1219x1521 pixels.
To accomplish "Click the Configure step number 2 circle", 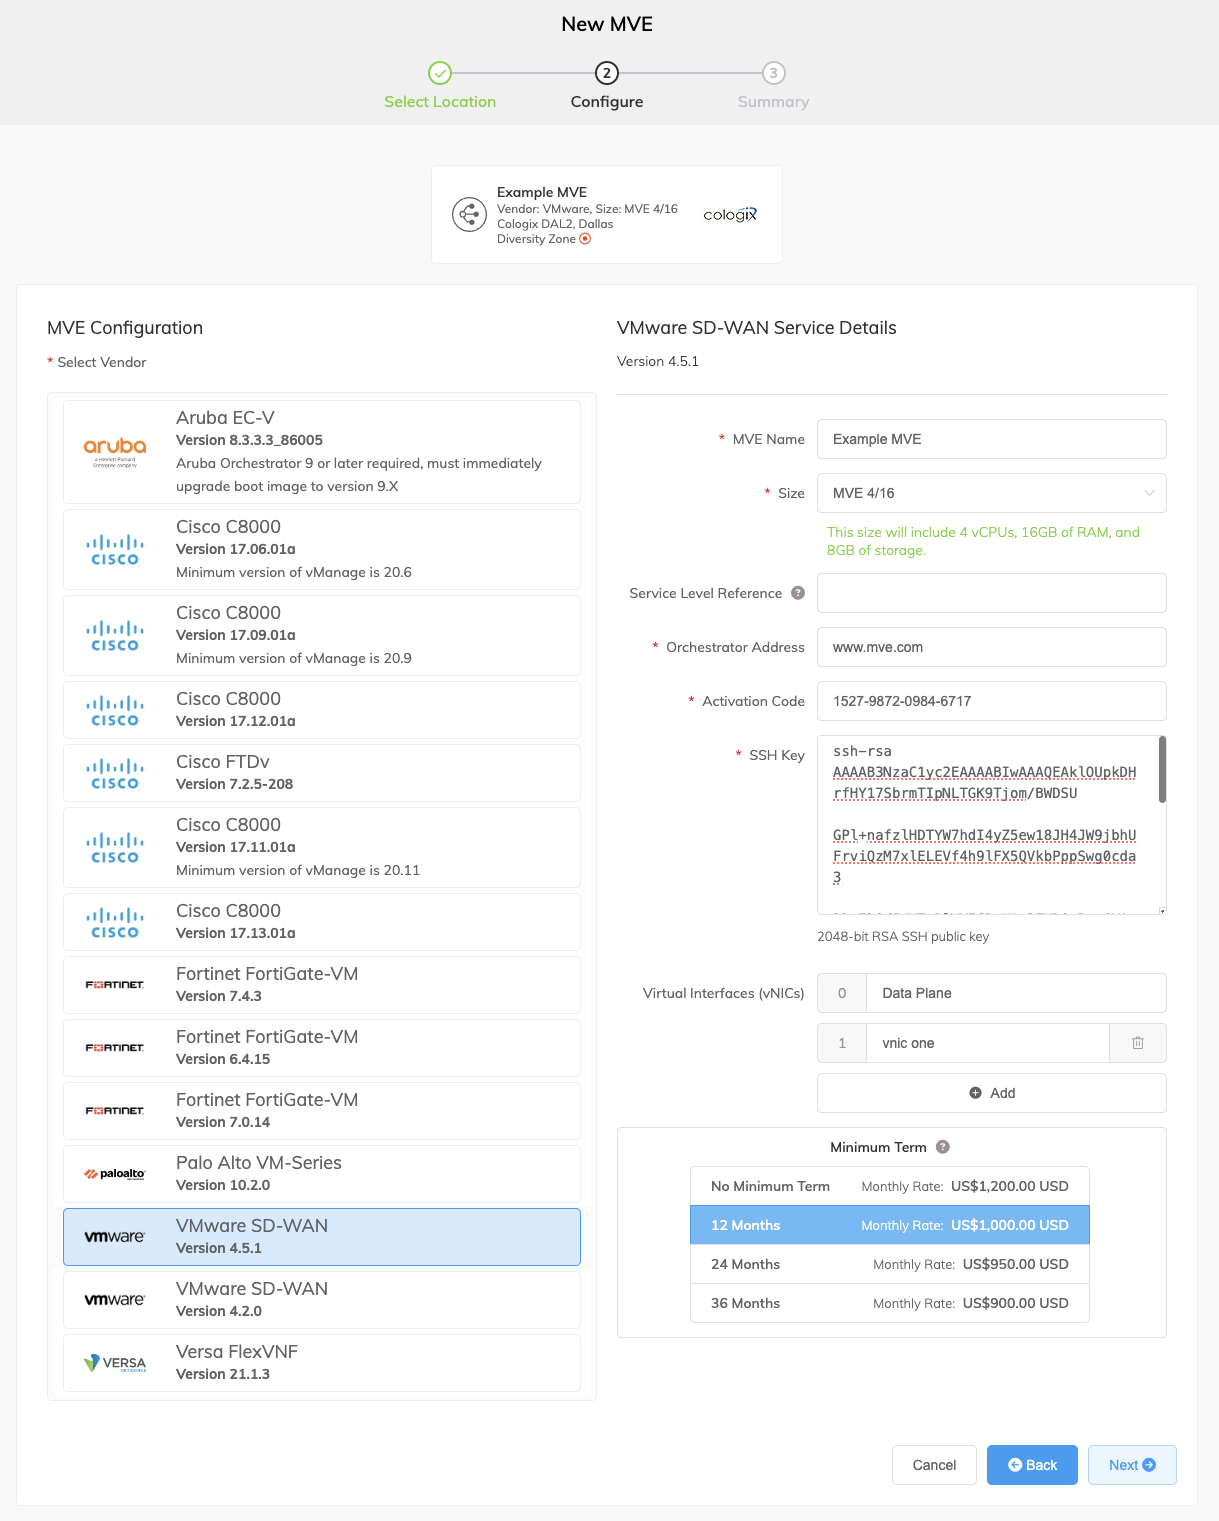I will tap(607, 73).
